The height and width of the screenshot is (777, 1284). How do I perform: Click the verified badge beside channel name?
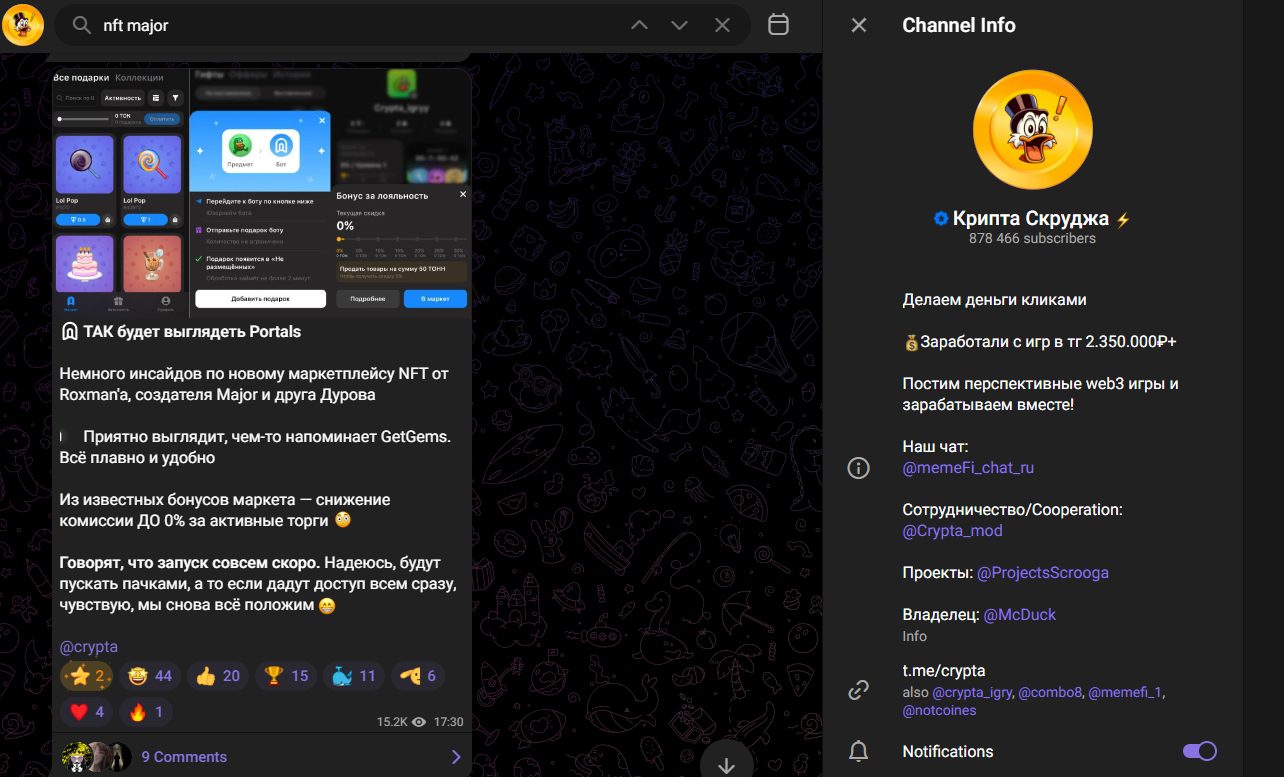click(x=940, y=219)
